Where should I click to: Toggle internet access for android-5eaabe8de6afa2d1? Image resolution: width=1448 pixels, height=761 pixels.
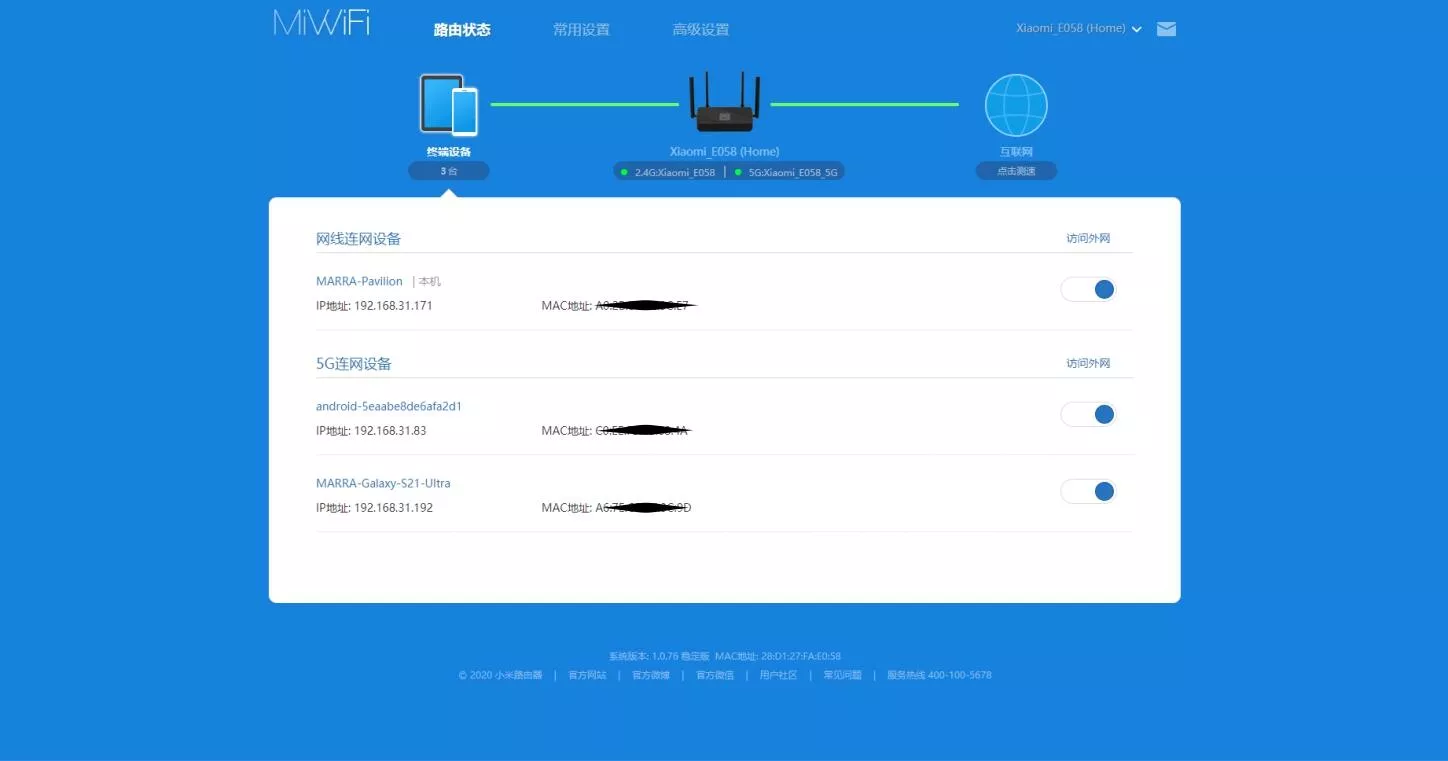click(x=1088, y=414)
